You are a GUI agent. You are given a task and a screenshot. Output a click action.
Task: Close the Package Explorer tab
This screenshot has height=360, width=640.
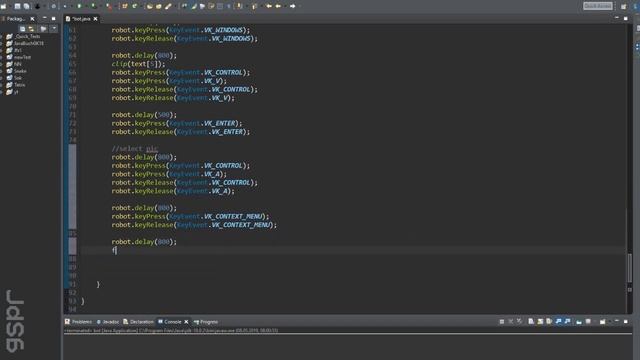coord(32,19)
